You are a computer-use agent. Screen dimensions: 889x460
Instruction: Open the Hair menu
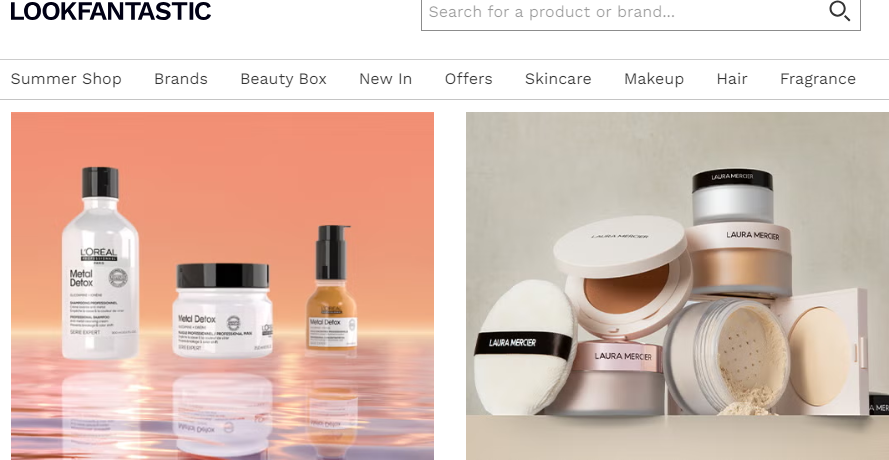732,79
